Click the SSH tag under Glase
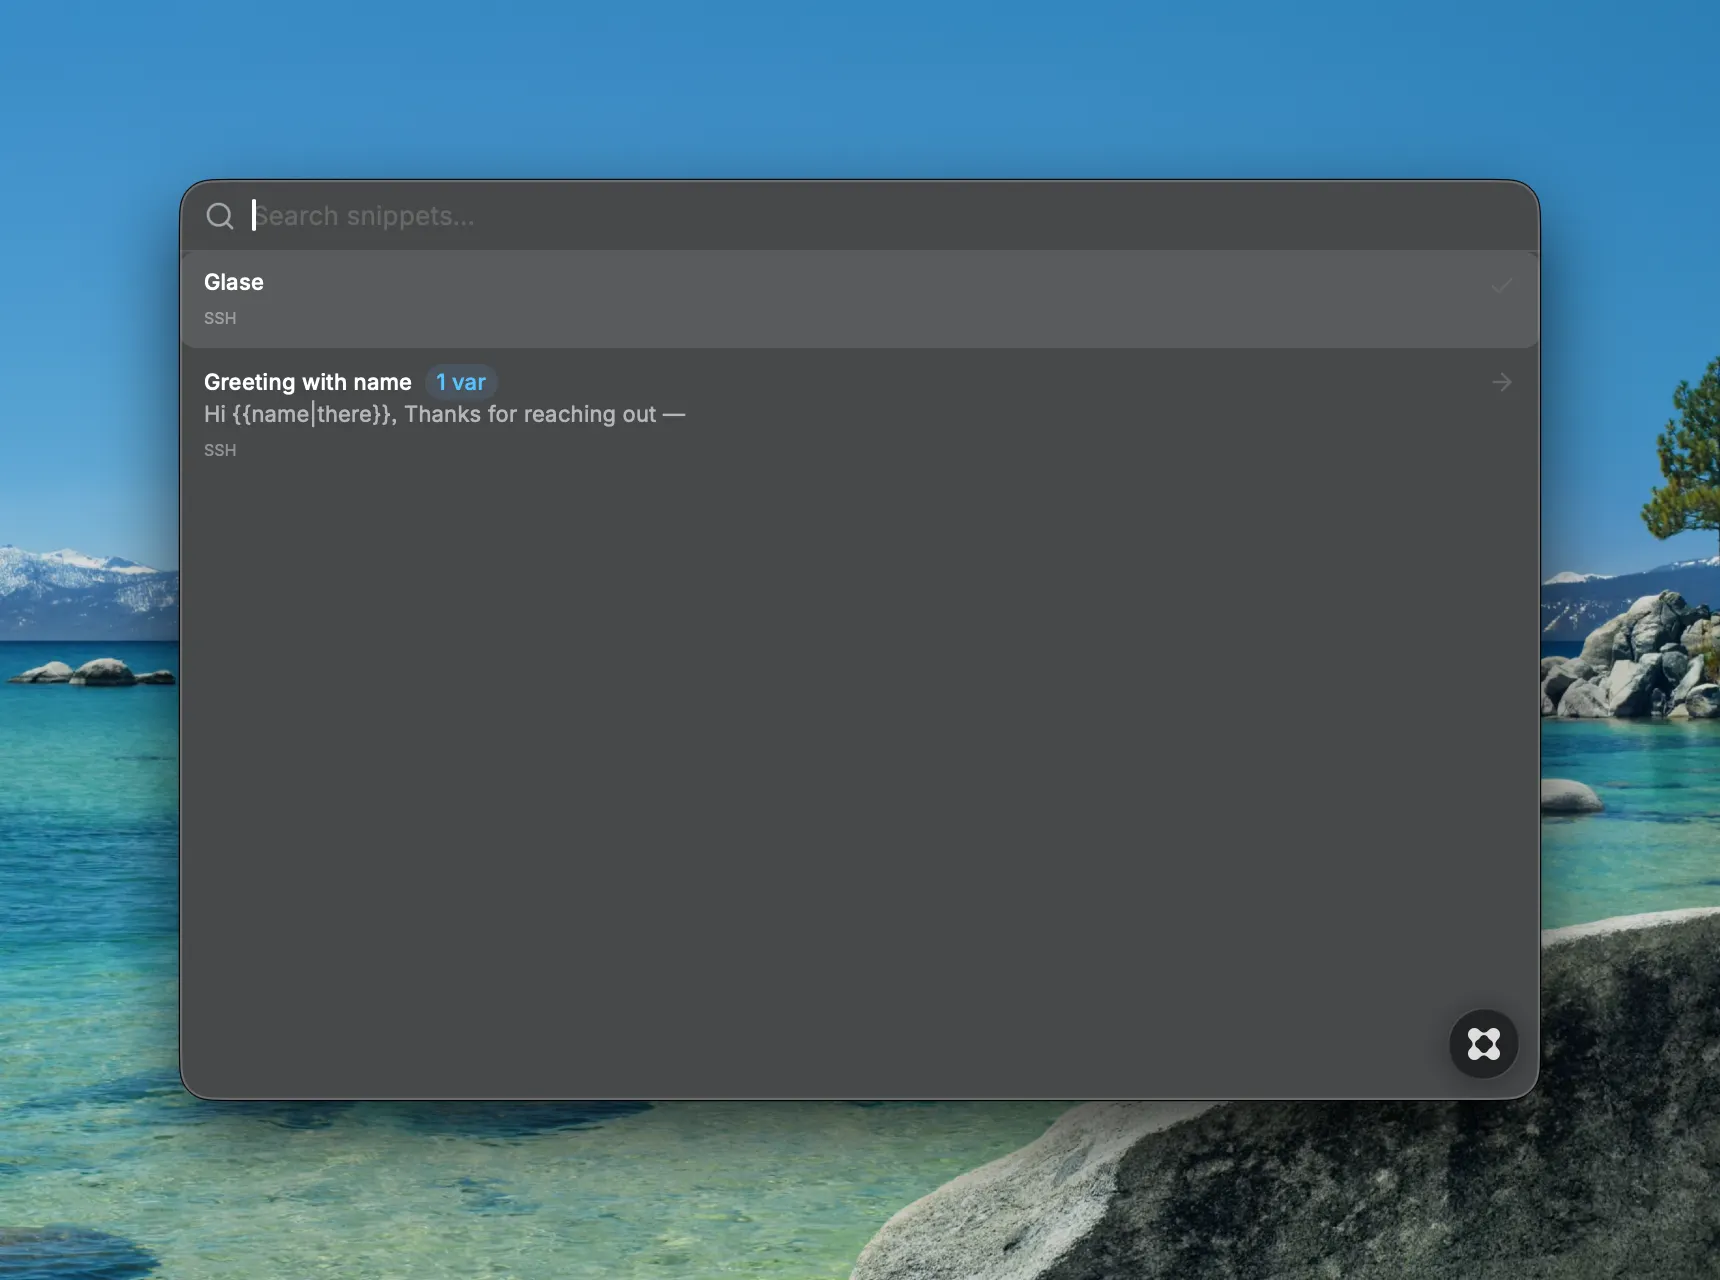The image size is (1720, 1280). coord(220,318)
